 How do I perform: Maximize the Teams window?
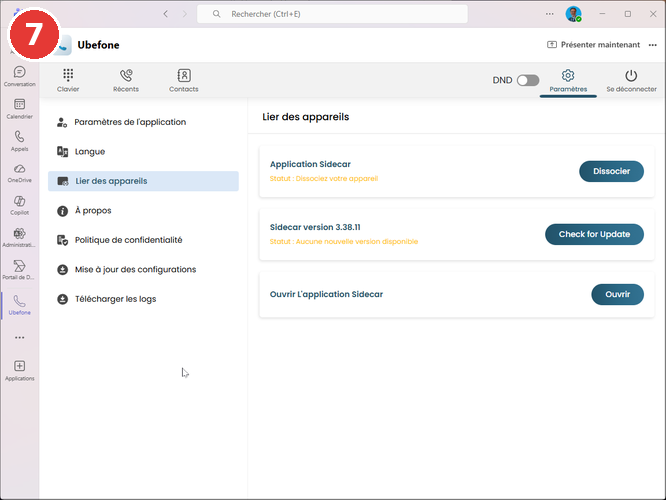[628, 14]
